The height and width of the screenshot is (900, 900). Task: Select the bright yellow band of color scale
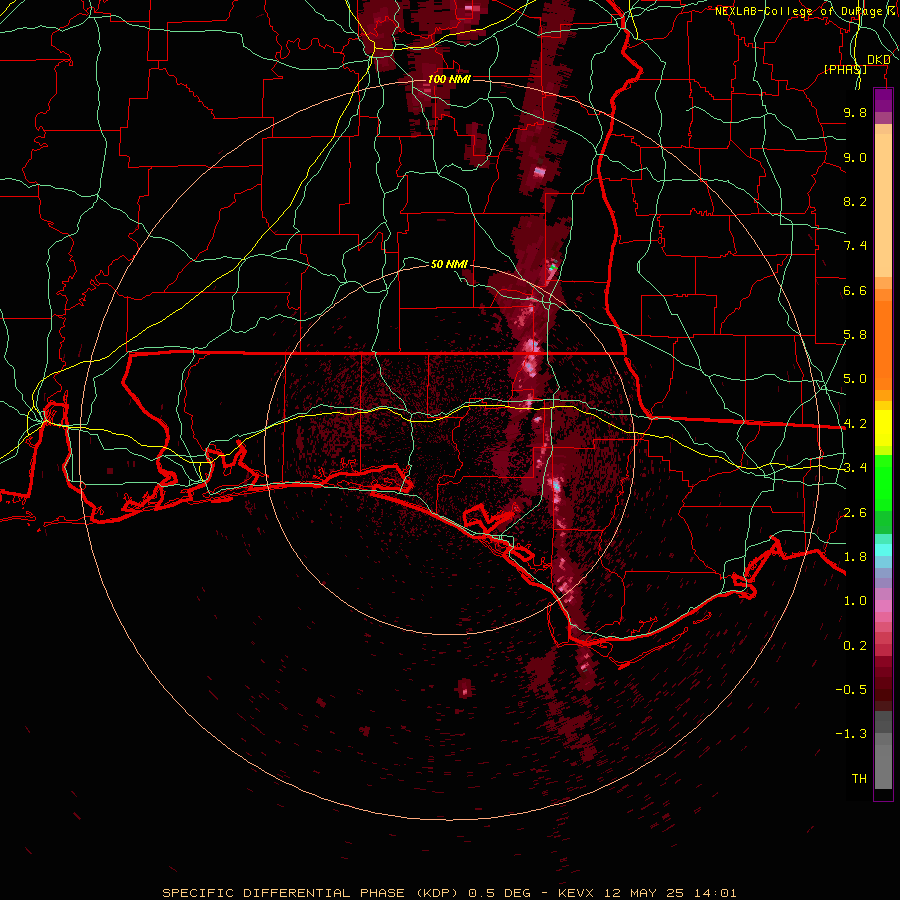[883, 428]
